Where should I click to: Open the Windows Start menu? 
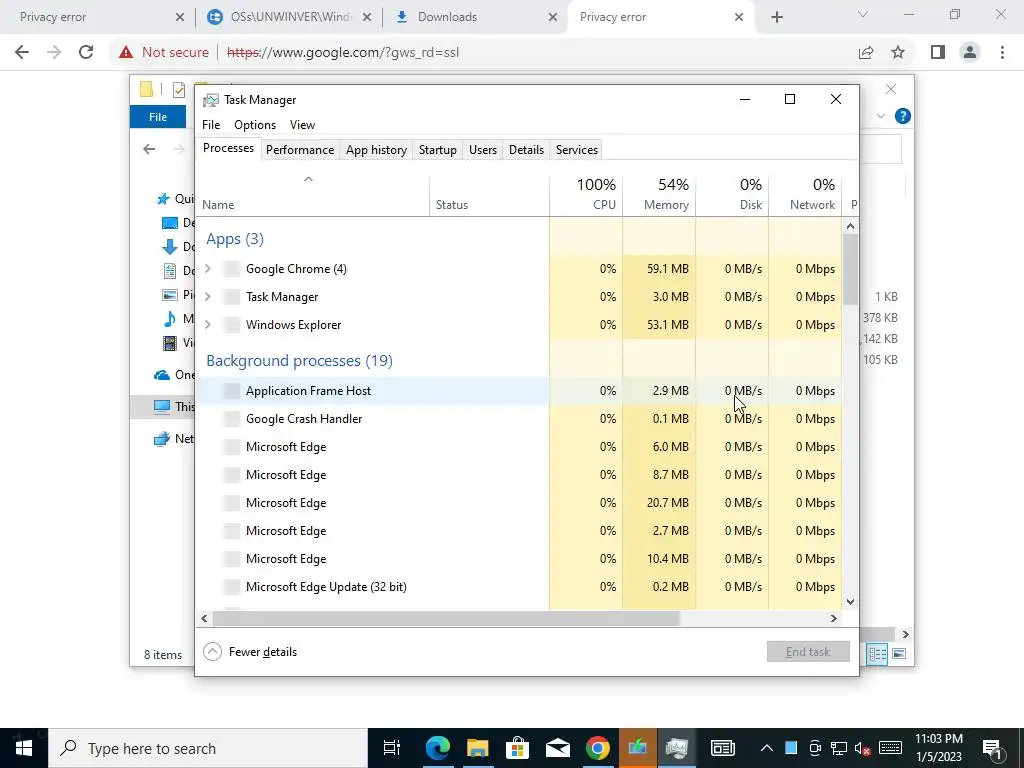(x=24, y=748)
